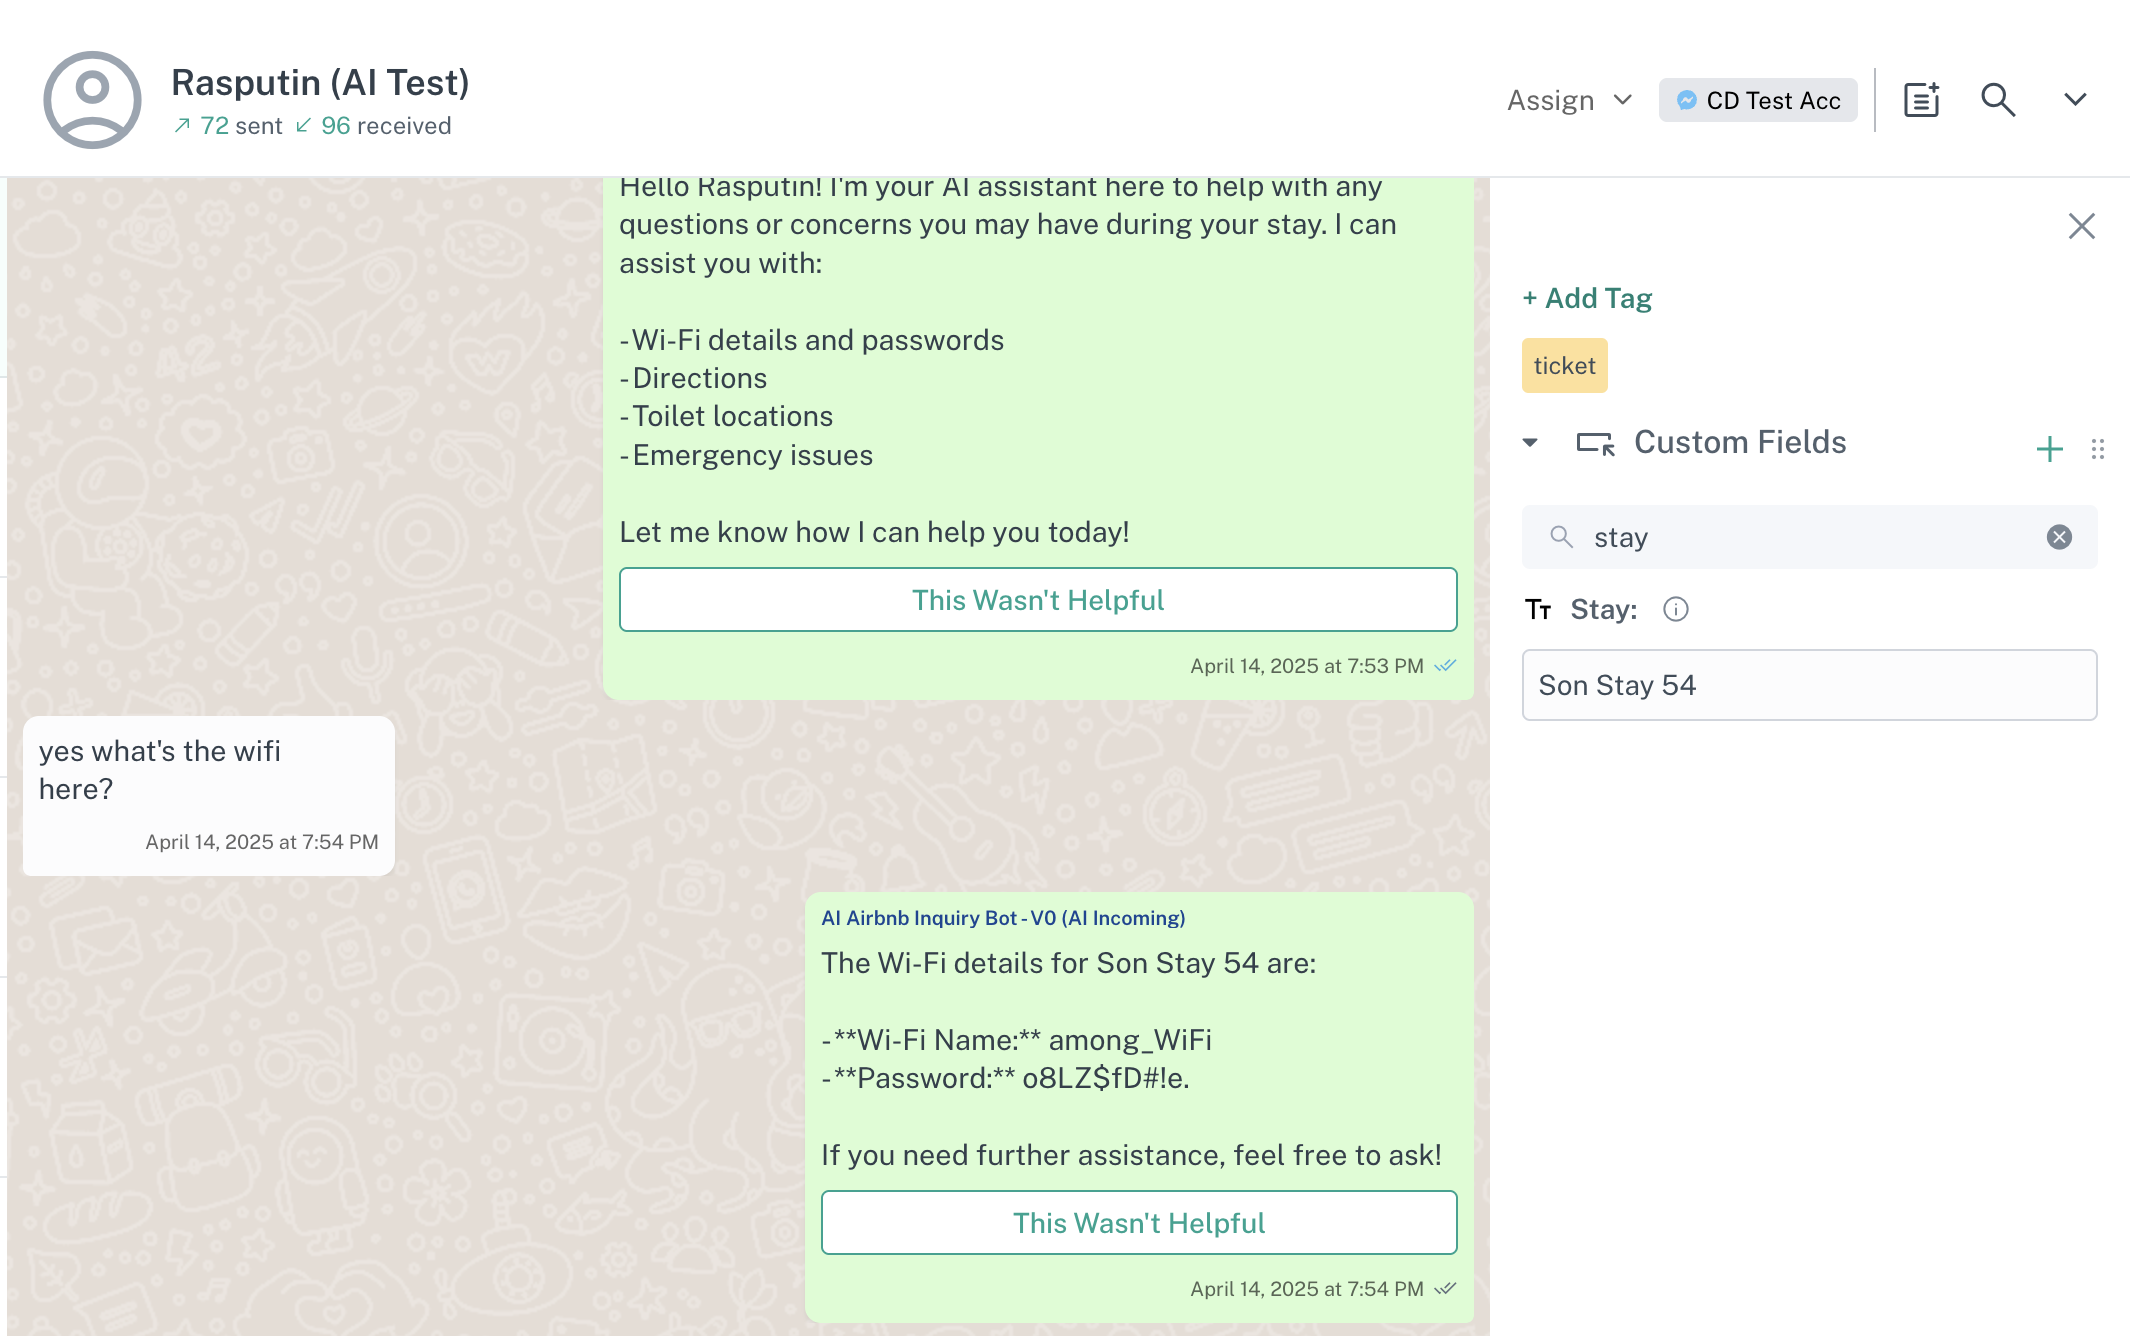Click the Custom Fields panel icon

(x=1594, y=444)
